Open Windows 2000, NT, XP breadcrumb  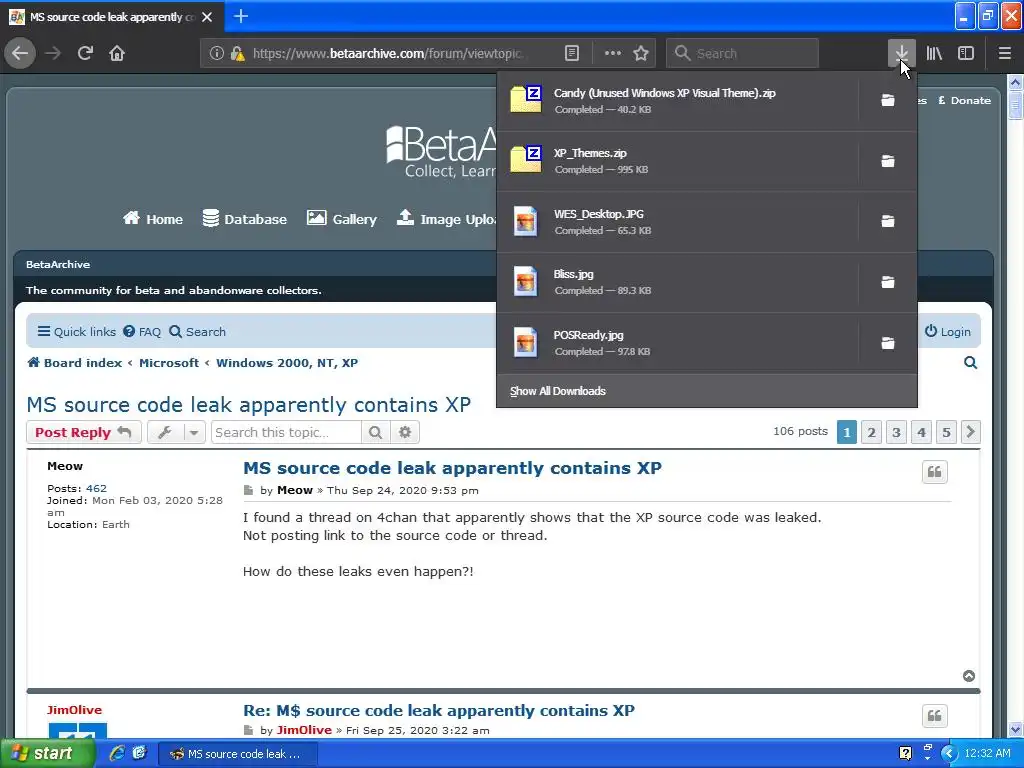[x=287, y=362]
